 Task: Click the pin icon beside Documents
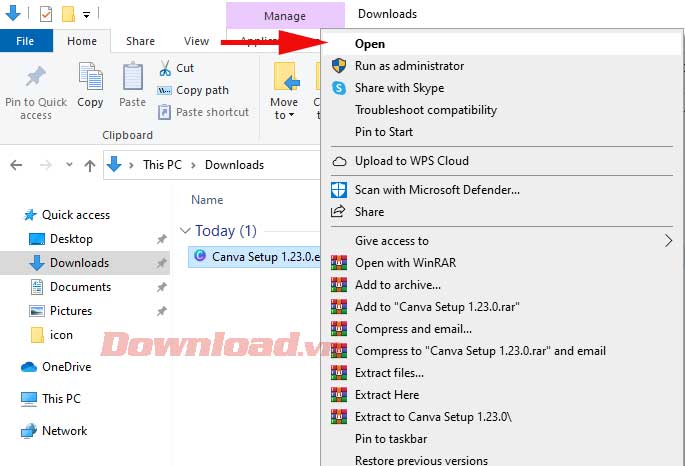pyautogui.click(x=162, y=287)
